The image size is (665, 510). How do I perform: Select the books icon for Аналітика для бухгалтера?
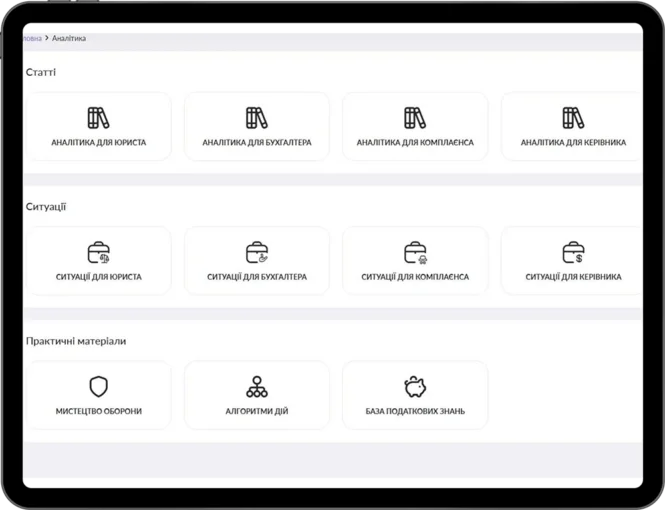tap(257, 118)
